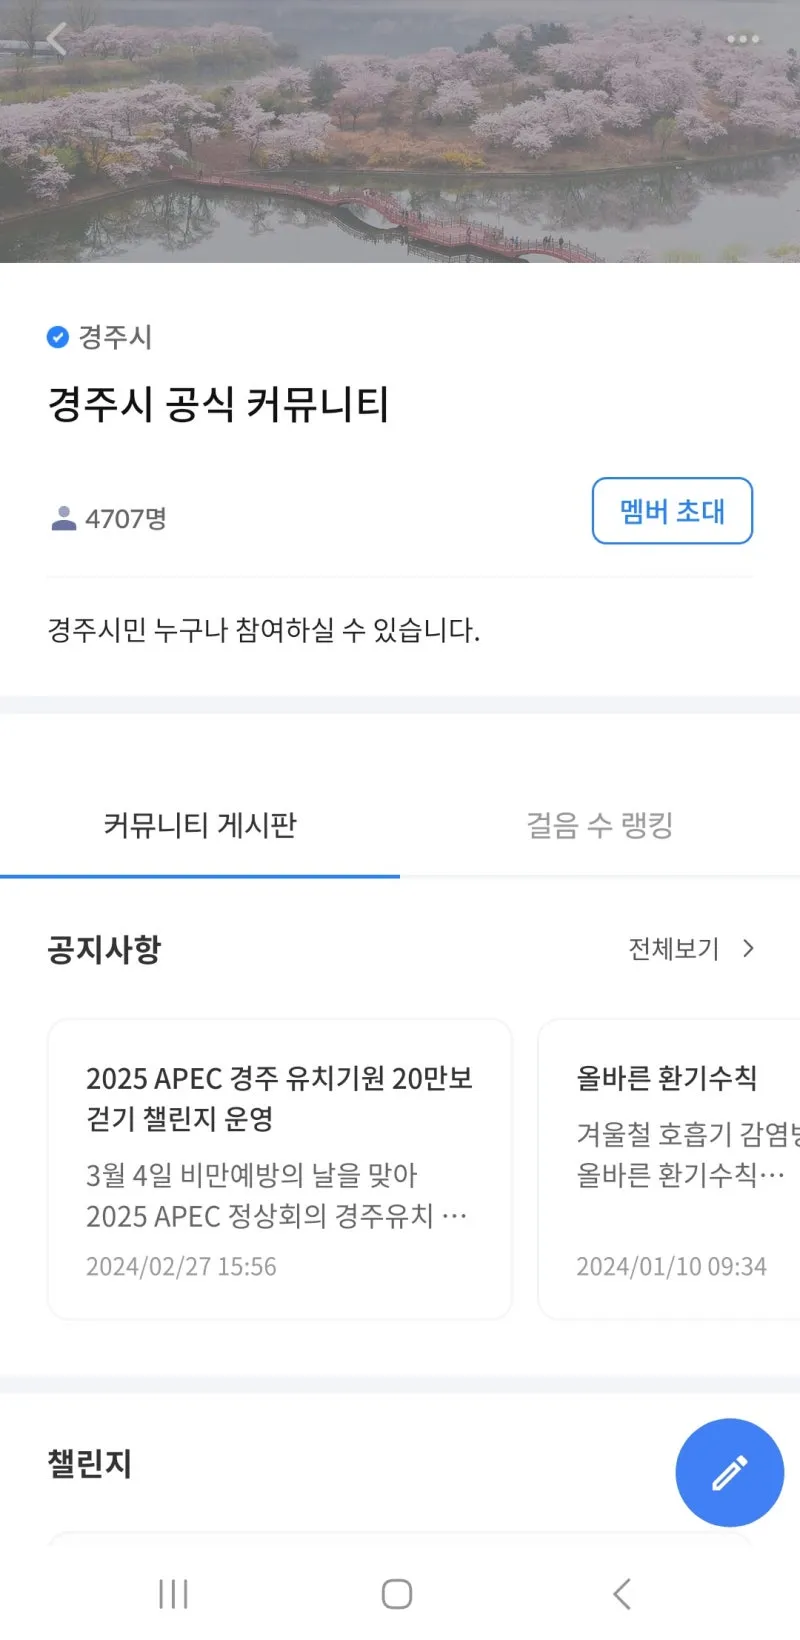Viewport: 800px width, 1640px height.
Task: Tap the 공지사항 section heading
Action: click(x=104, y=949)
